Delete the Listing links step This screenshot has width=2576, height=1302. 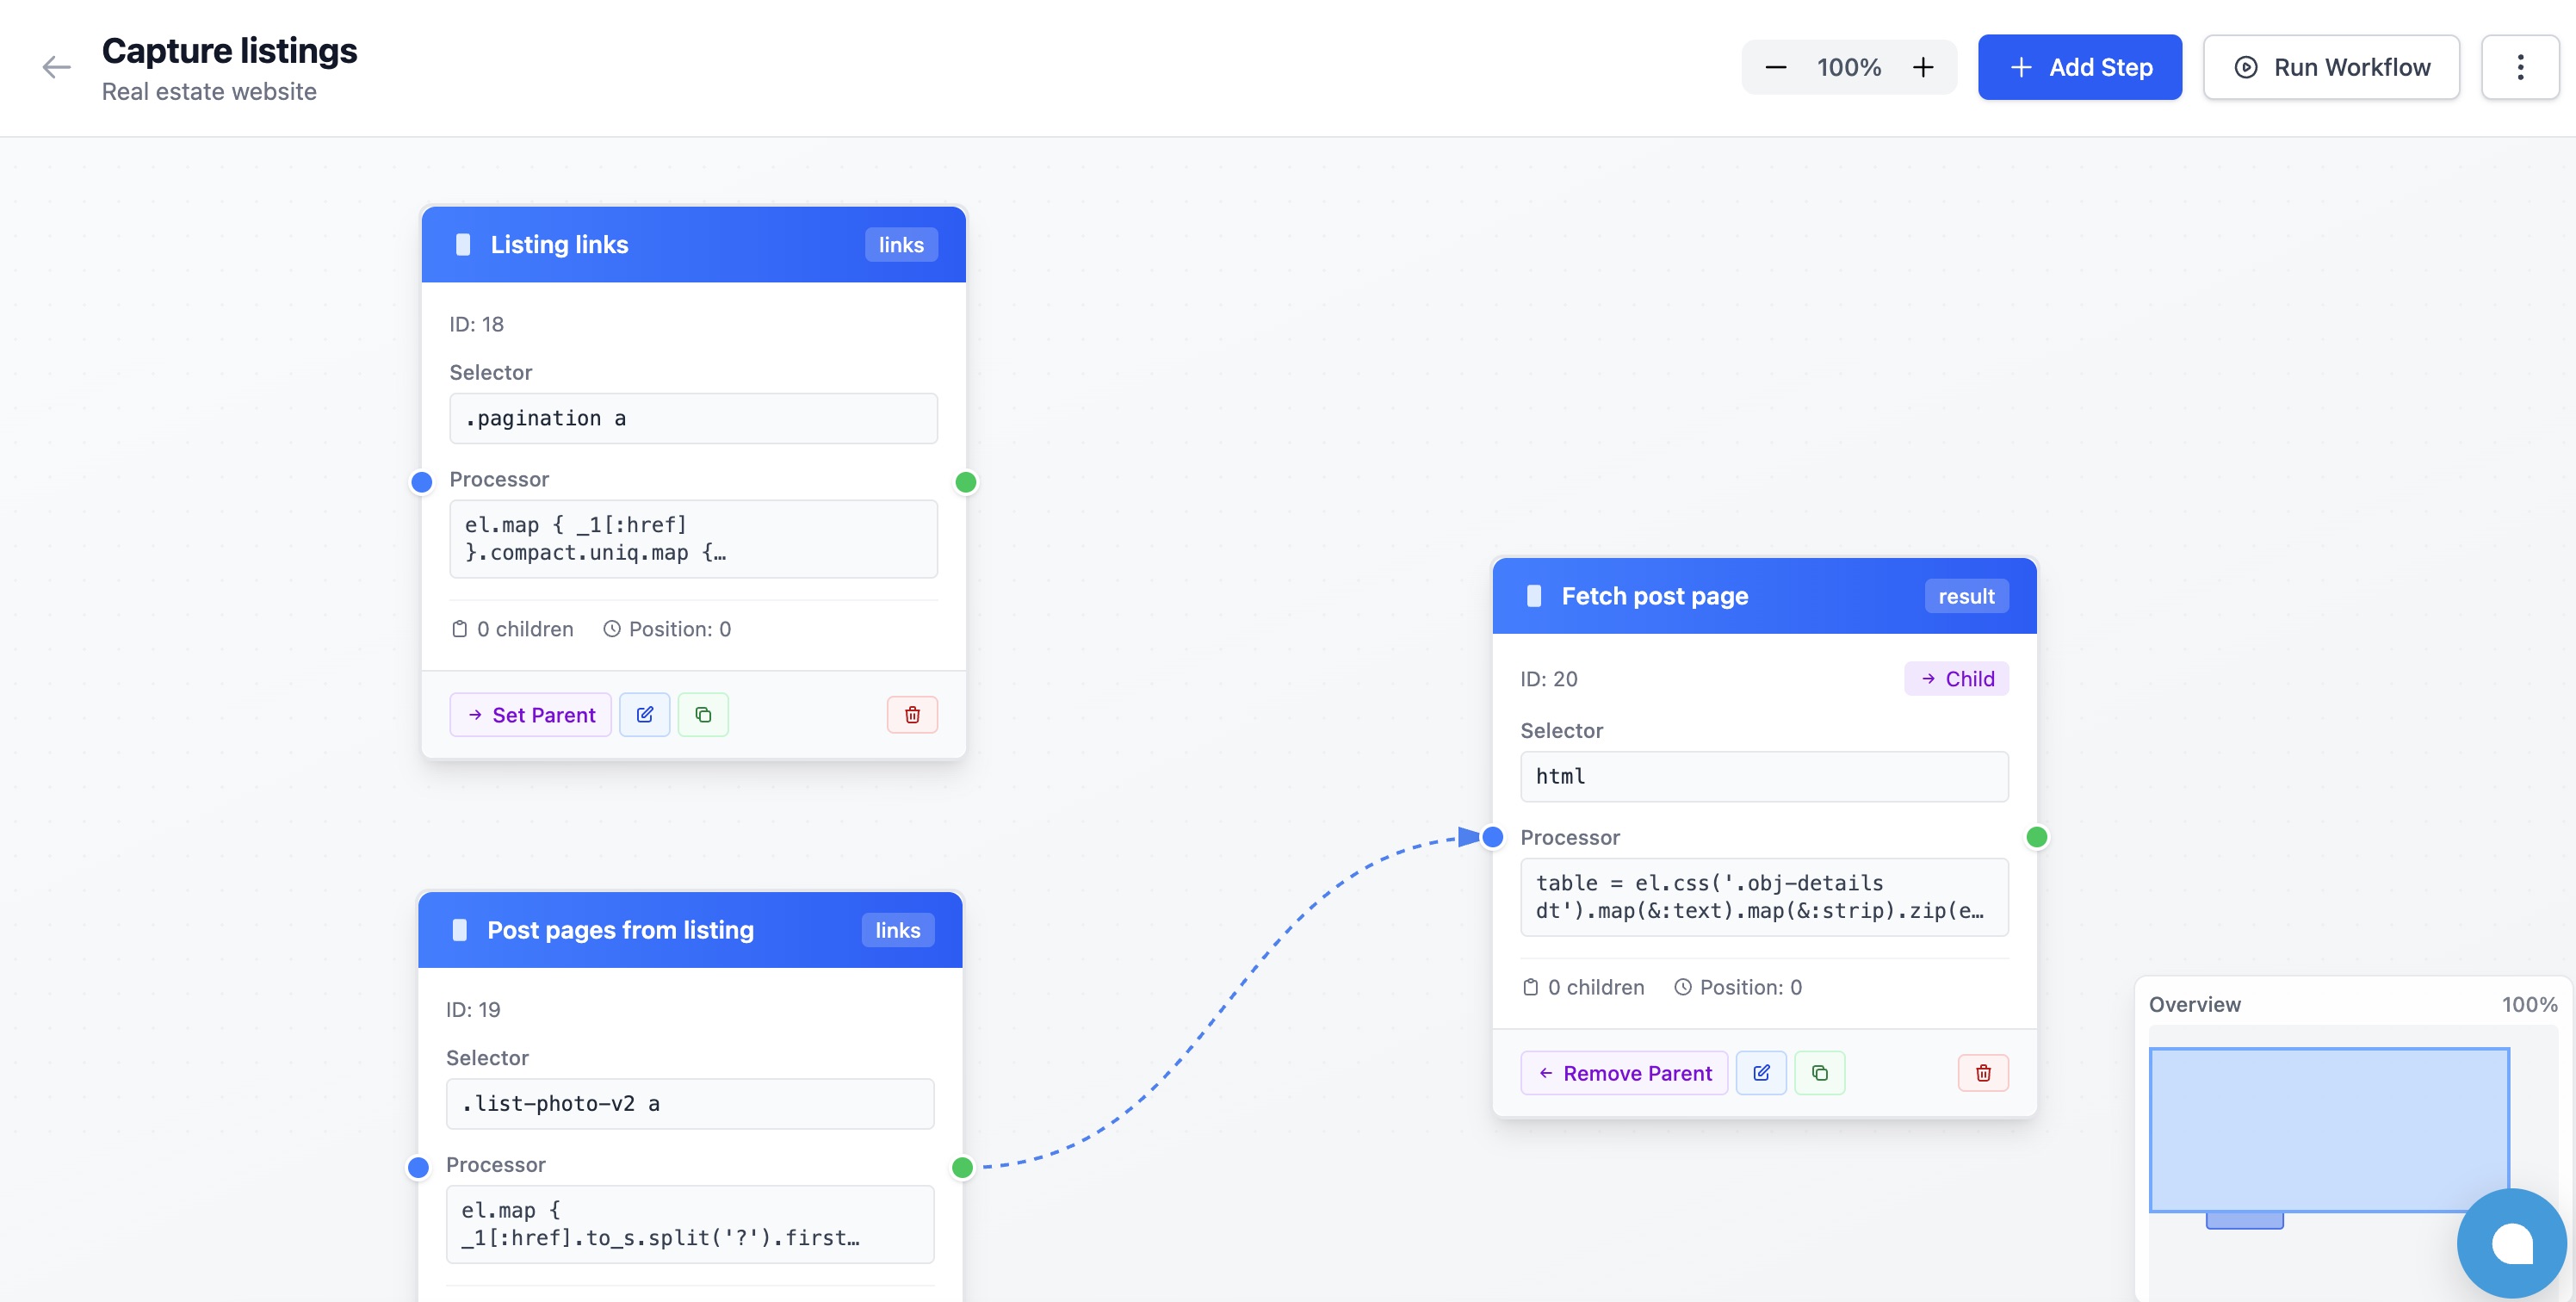[x=911, y=714]
